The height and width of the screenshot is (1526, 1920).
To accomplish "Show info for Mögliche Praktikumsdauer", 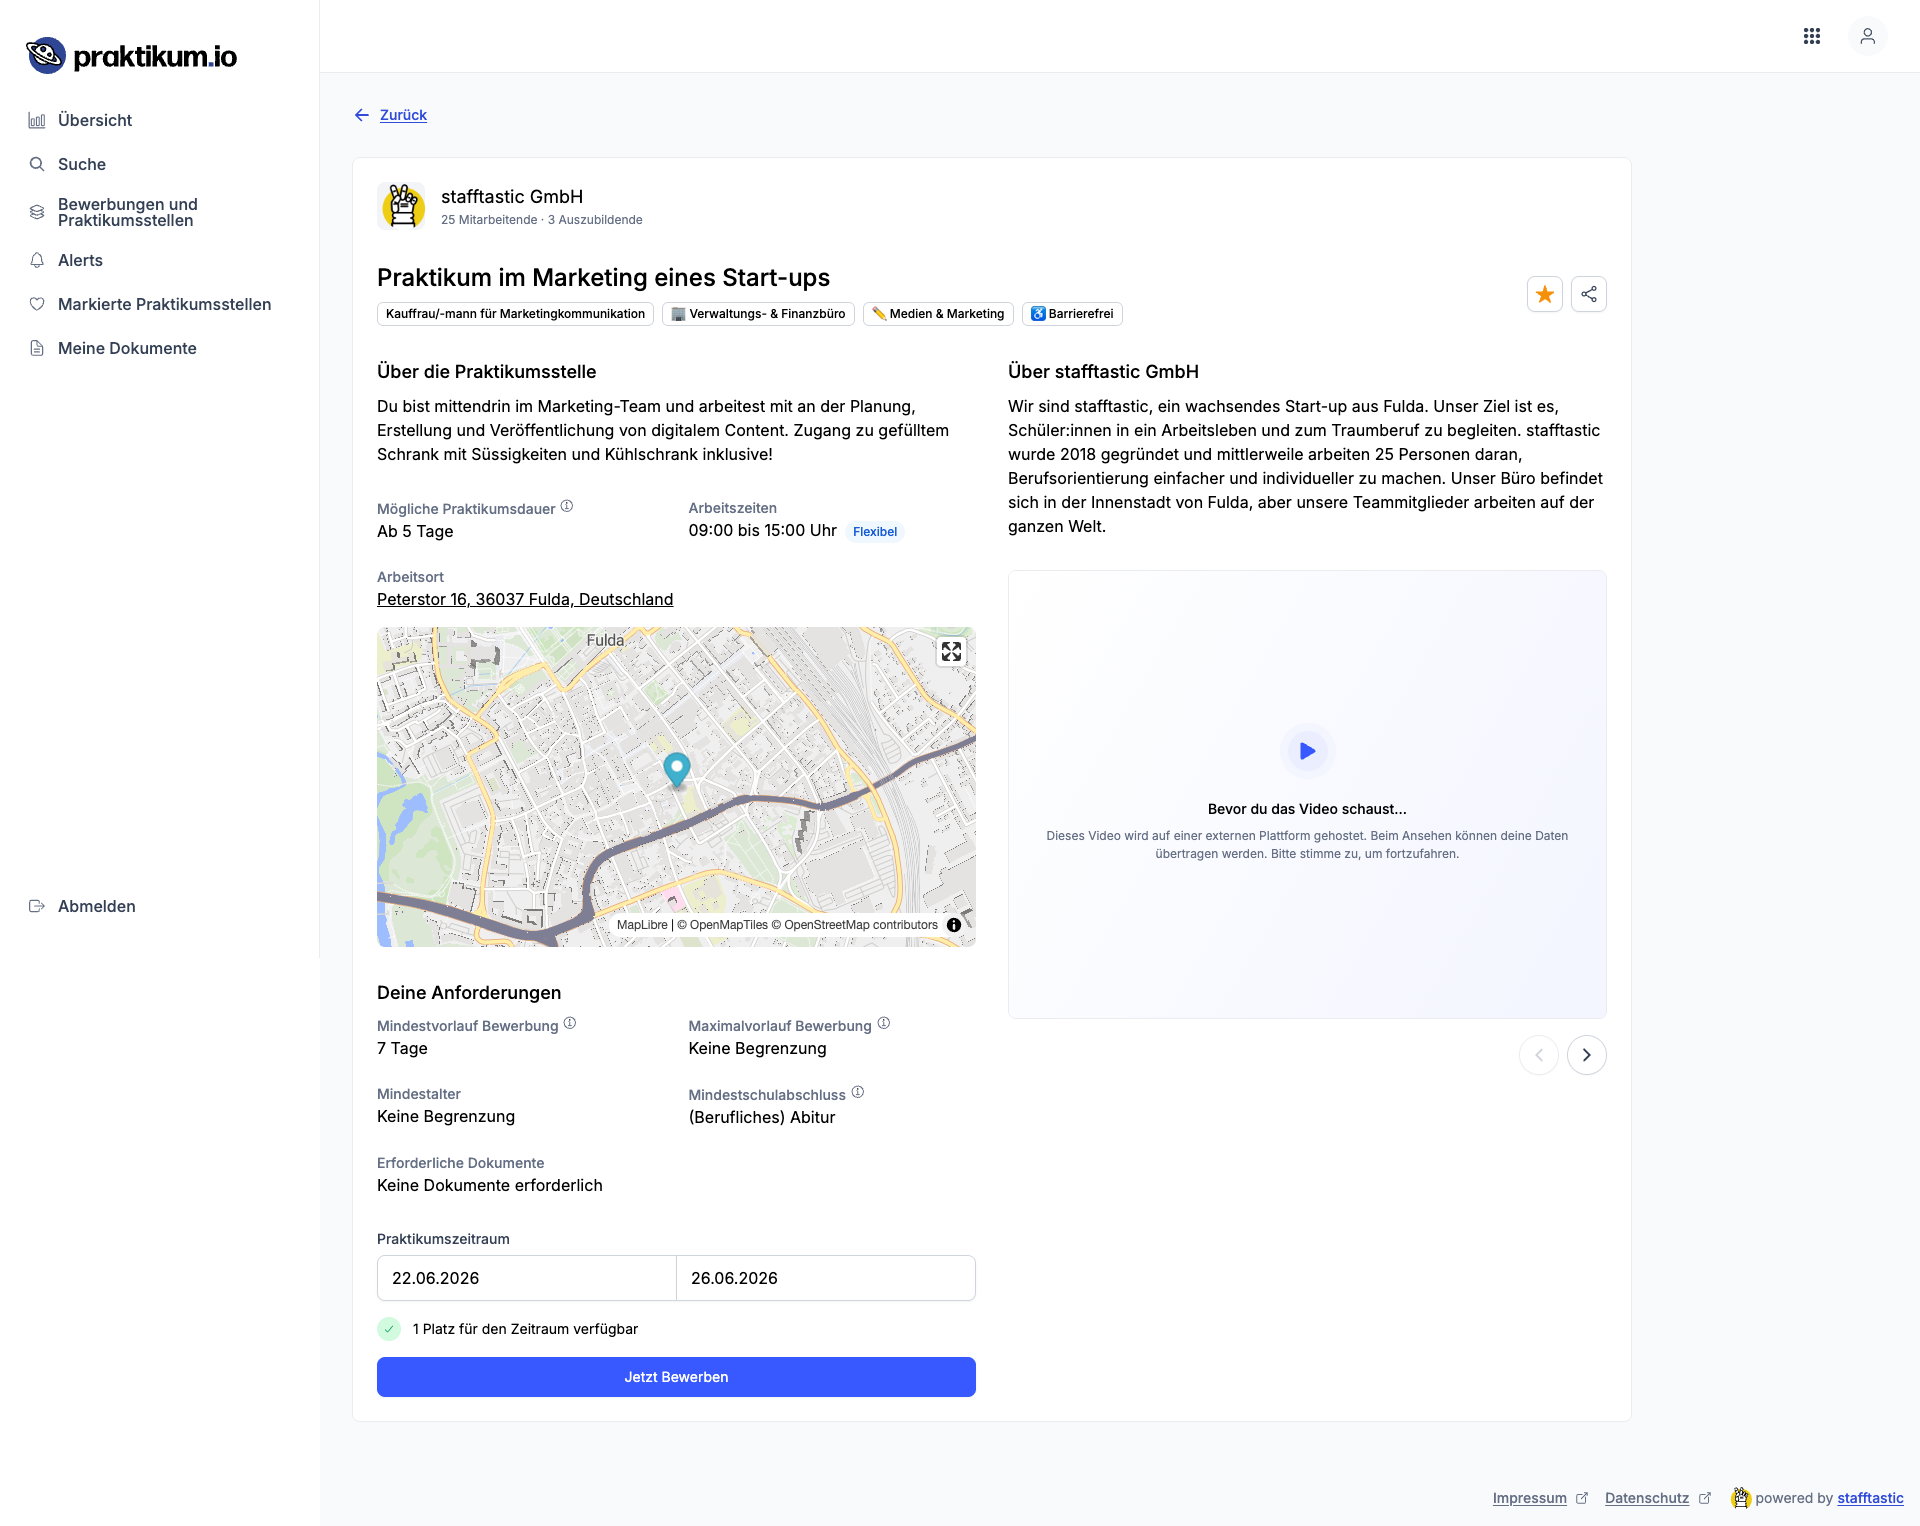I will [567, 506].
